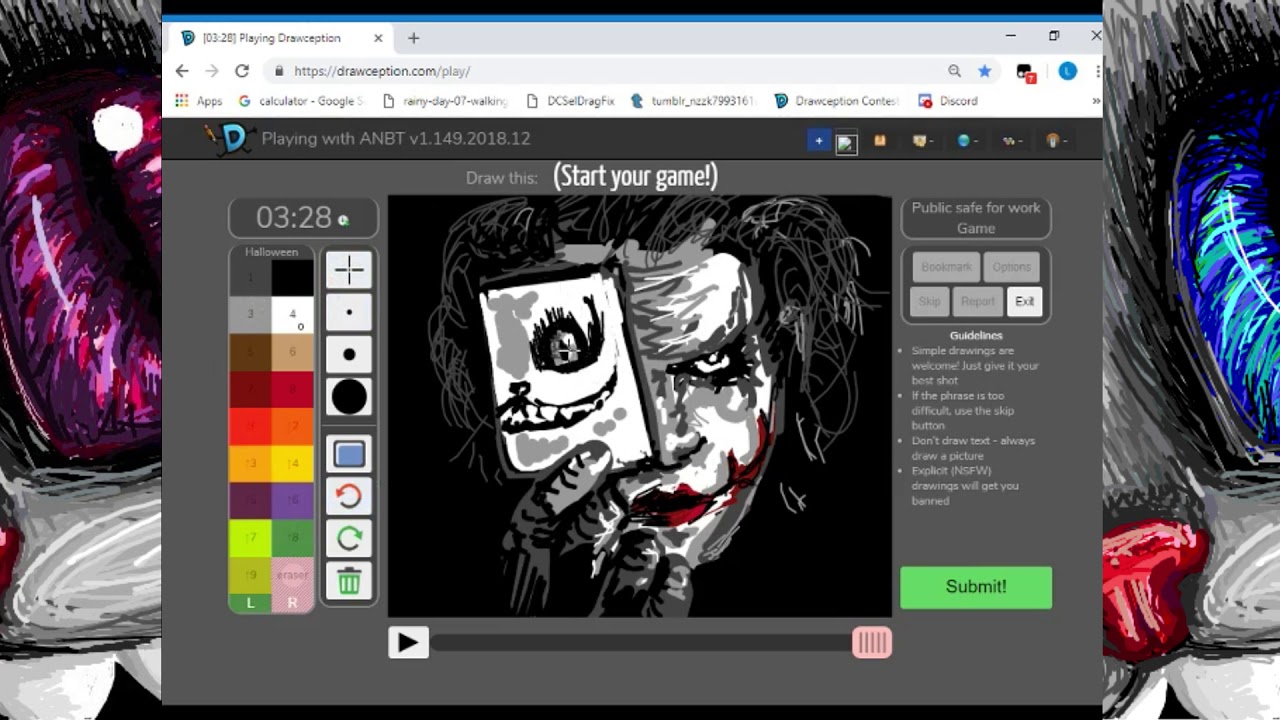Expand the tan badge header dropdown
The height and width of the screenshot is (720, 1280).
(923, 141)
